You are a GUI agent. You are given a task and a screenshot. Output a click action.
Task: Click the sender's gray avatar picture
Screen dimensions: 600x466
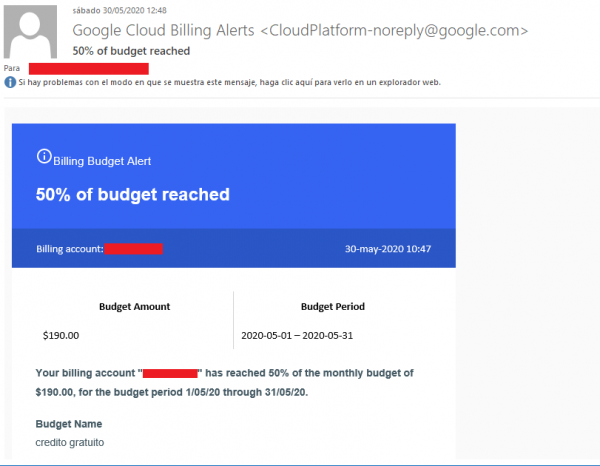point(30,31)
